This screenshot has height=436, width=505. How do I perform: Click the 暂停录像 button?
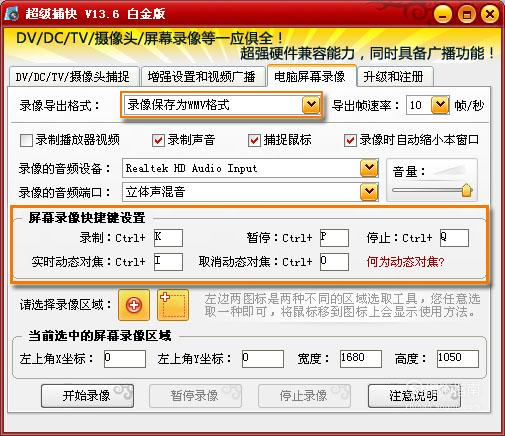(x=195, y=396)
